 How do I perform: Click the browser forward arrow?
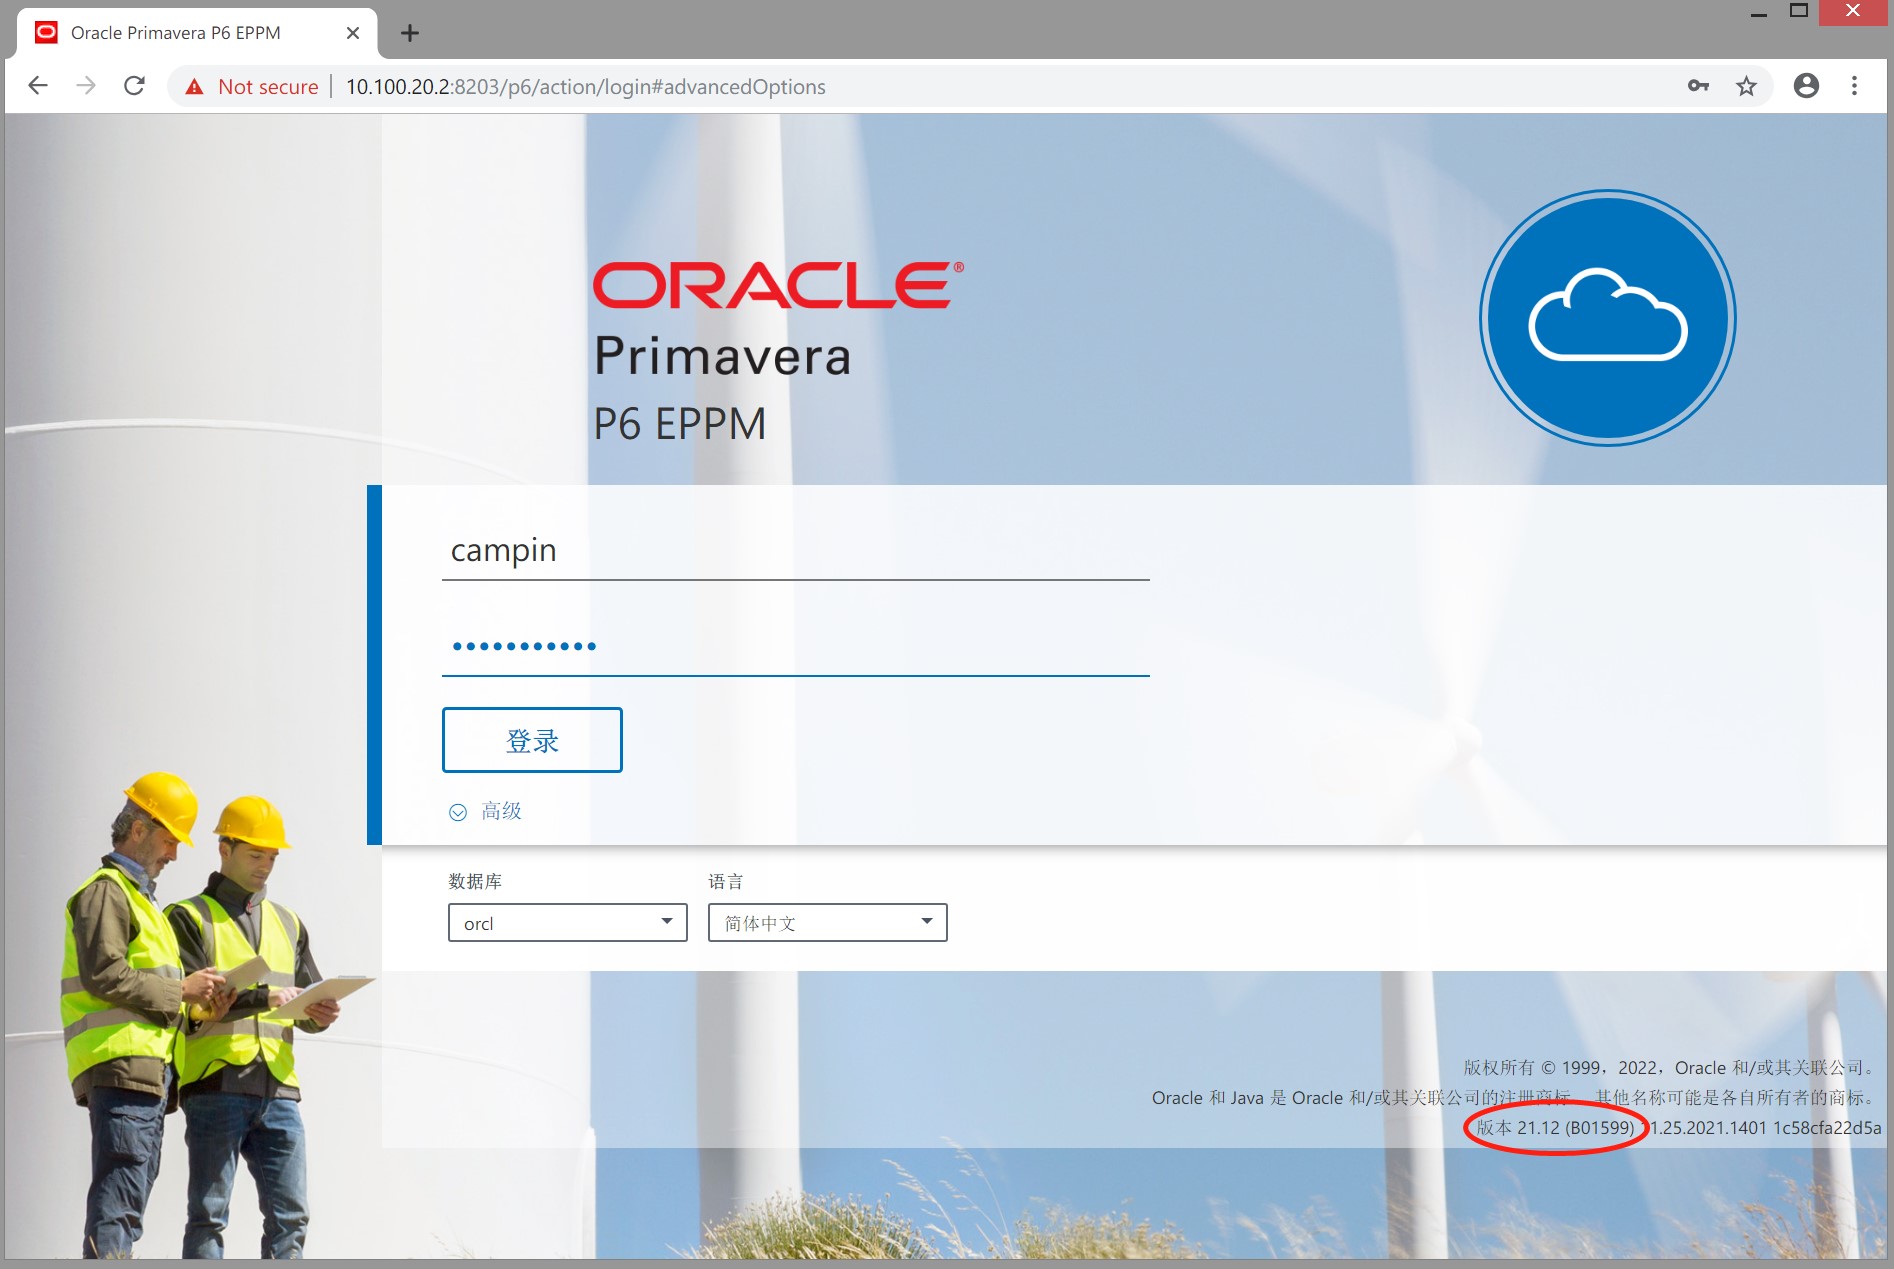86,86
